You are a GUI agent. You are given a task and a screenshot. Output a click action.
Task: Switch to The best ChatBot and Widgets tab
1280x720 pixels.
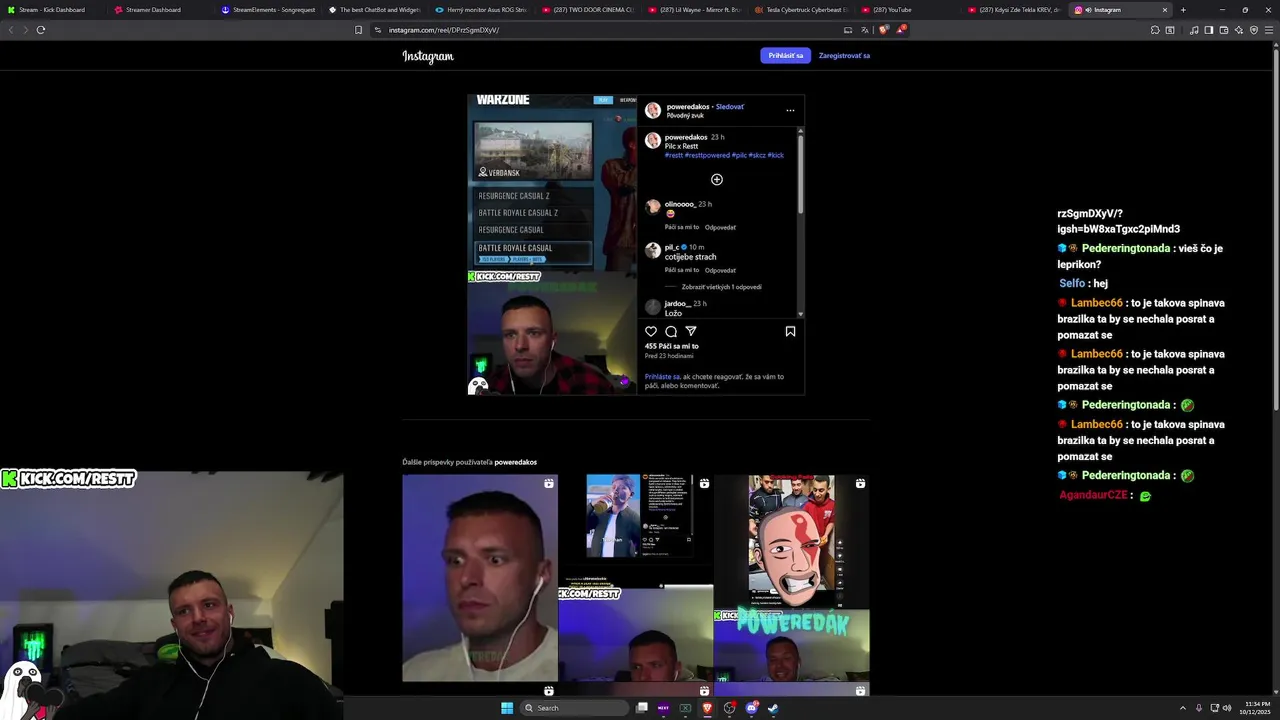click(375, 10)
